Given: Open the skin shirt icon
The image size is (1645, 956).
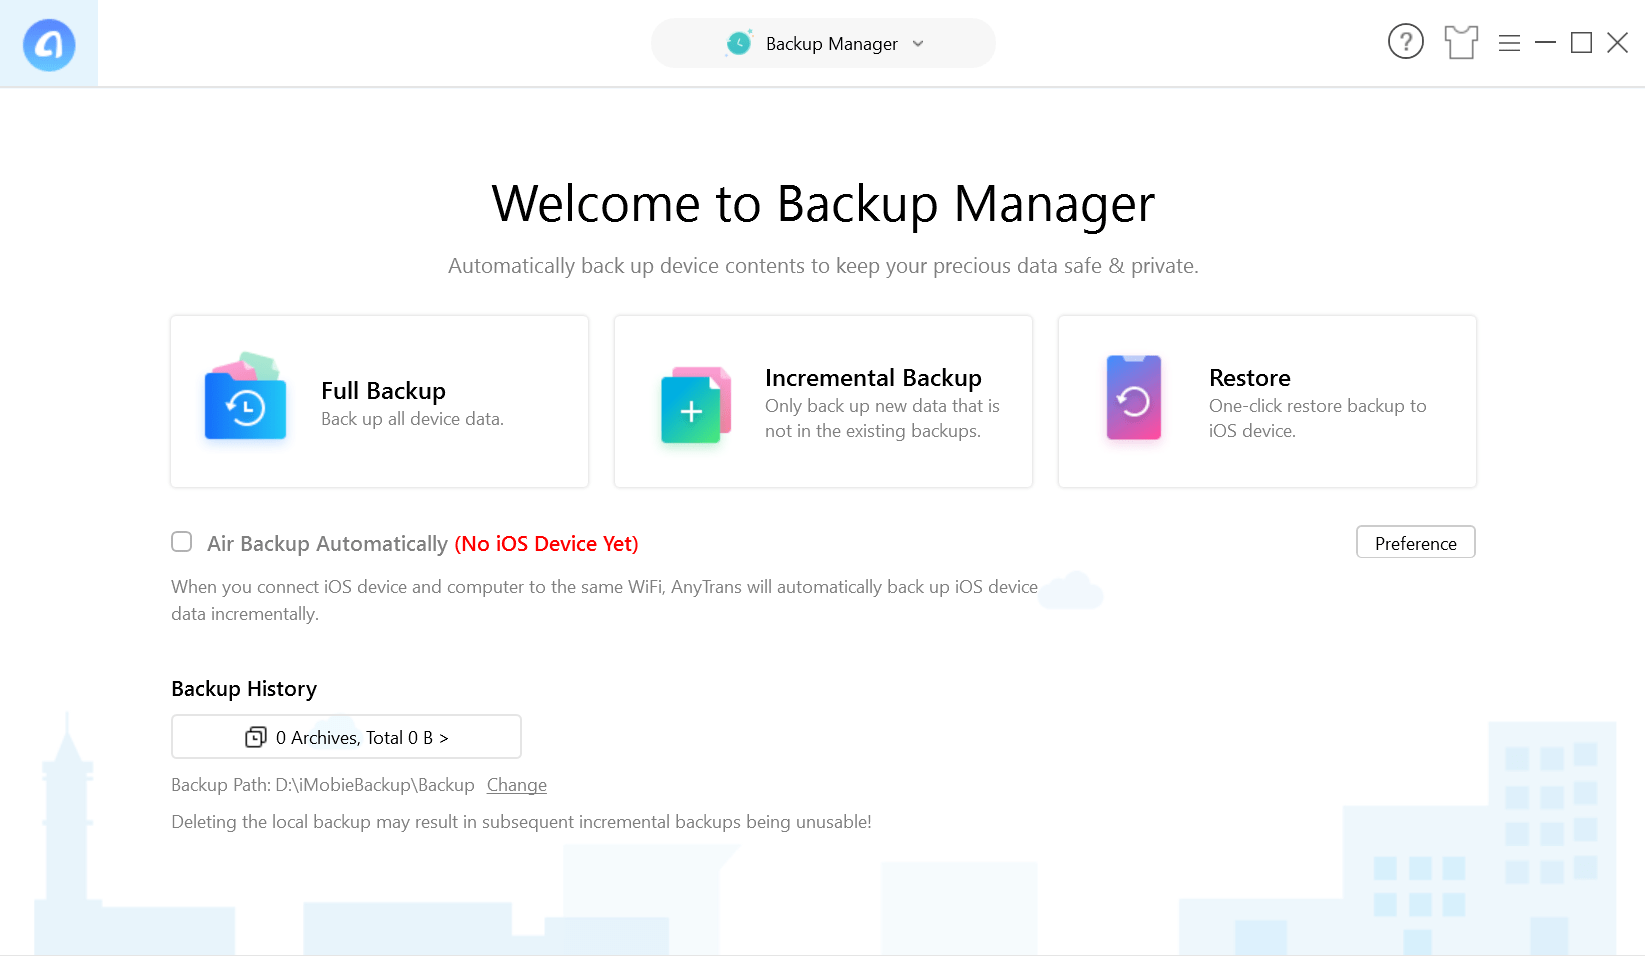Looking at the screenshot, I should 1460,42.
